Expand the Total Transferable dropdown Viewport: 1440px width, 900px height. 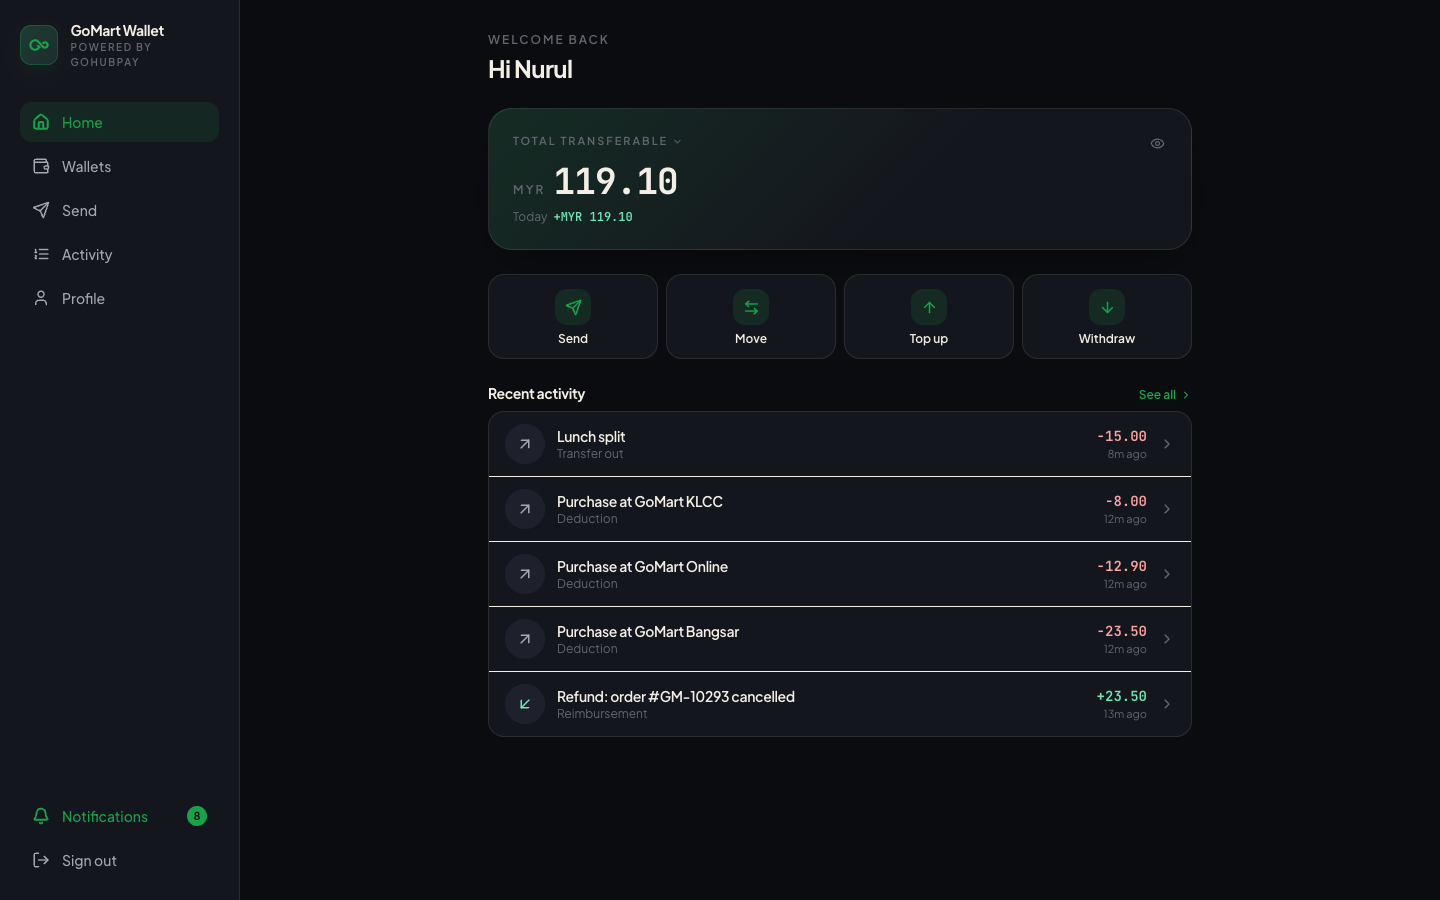click(x=597, y=141)
